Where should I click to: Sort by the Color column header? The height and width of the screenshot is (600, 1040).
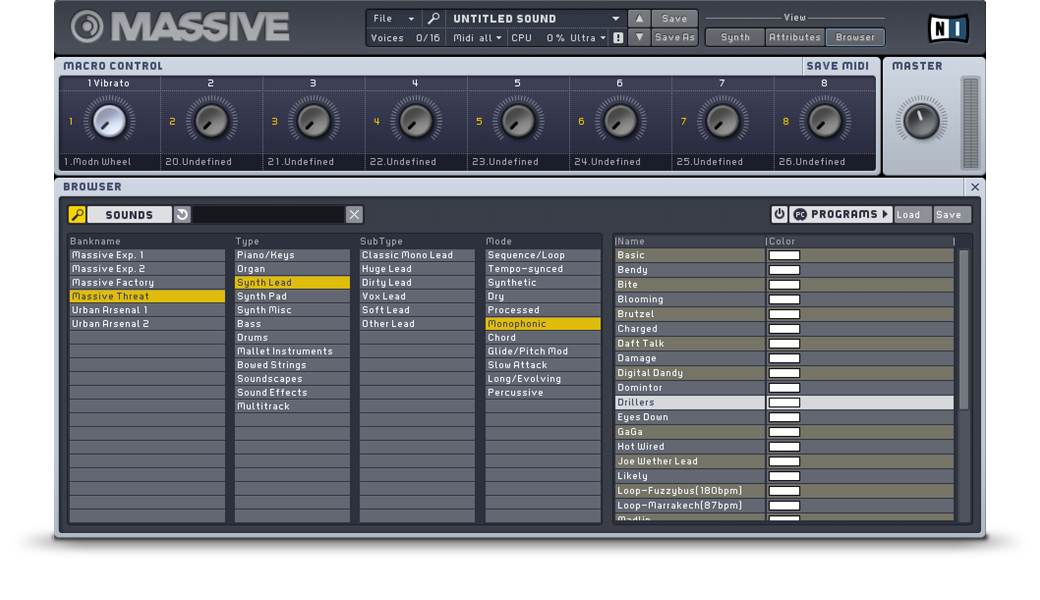[860, 241]
